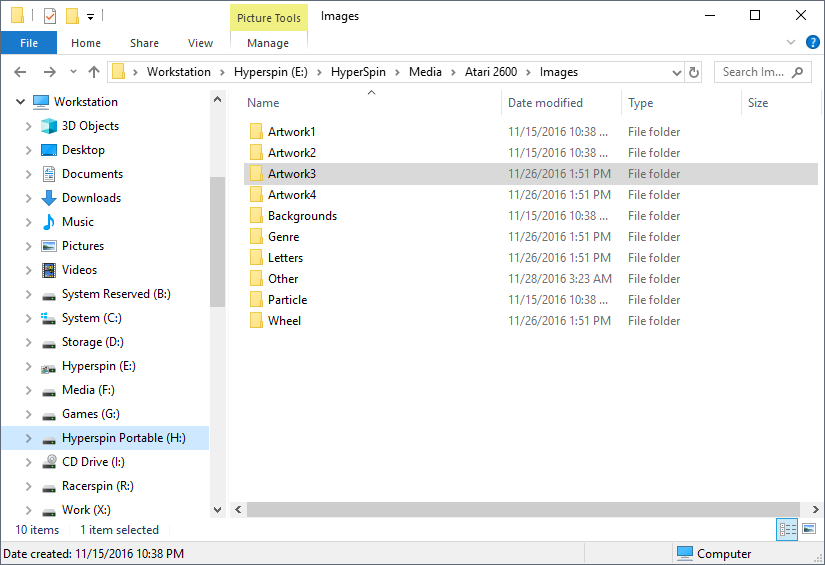Click the Up one level arrow
The height and width of the screenshot is (565, 825).
(x=94, y=72)
